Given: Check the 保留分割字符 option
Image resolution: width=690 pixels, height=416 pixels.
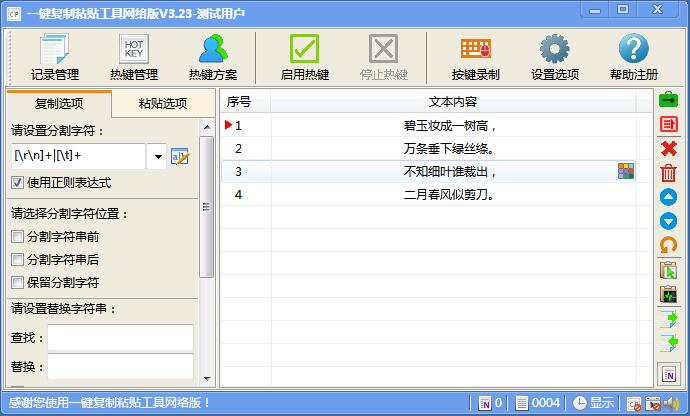Looking at the screenshot, I should coord(18,283).
